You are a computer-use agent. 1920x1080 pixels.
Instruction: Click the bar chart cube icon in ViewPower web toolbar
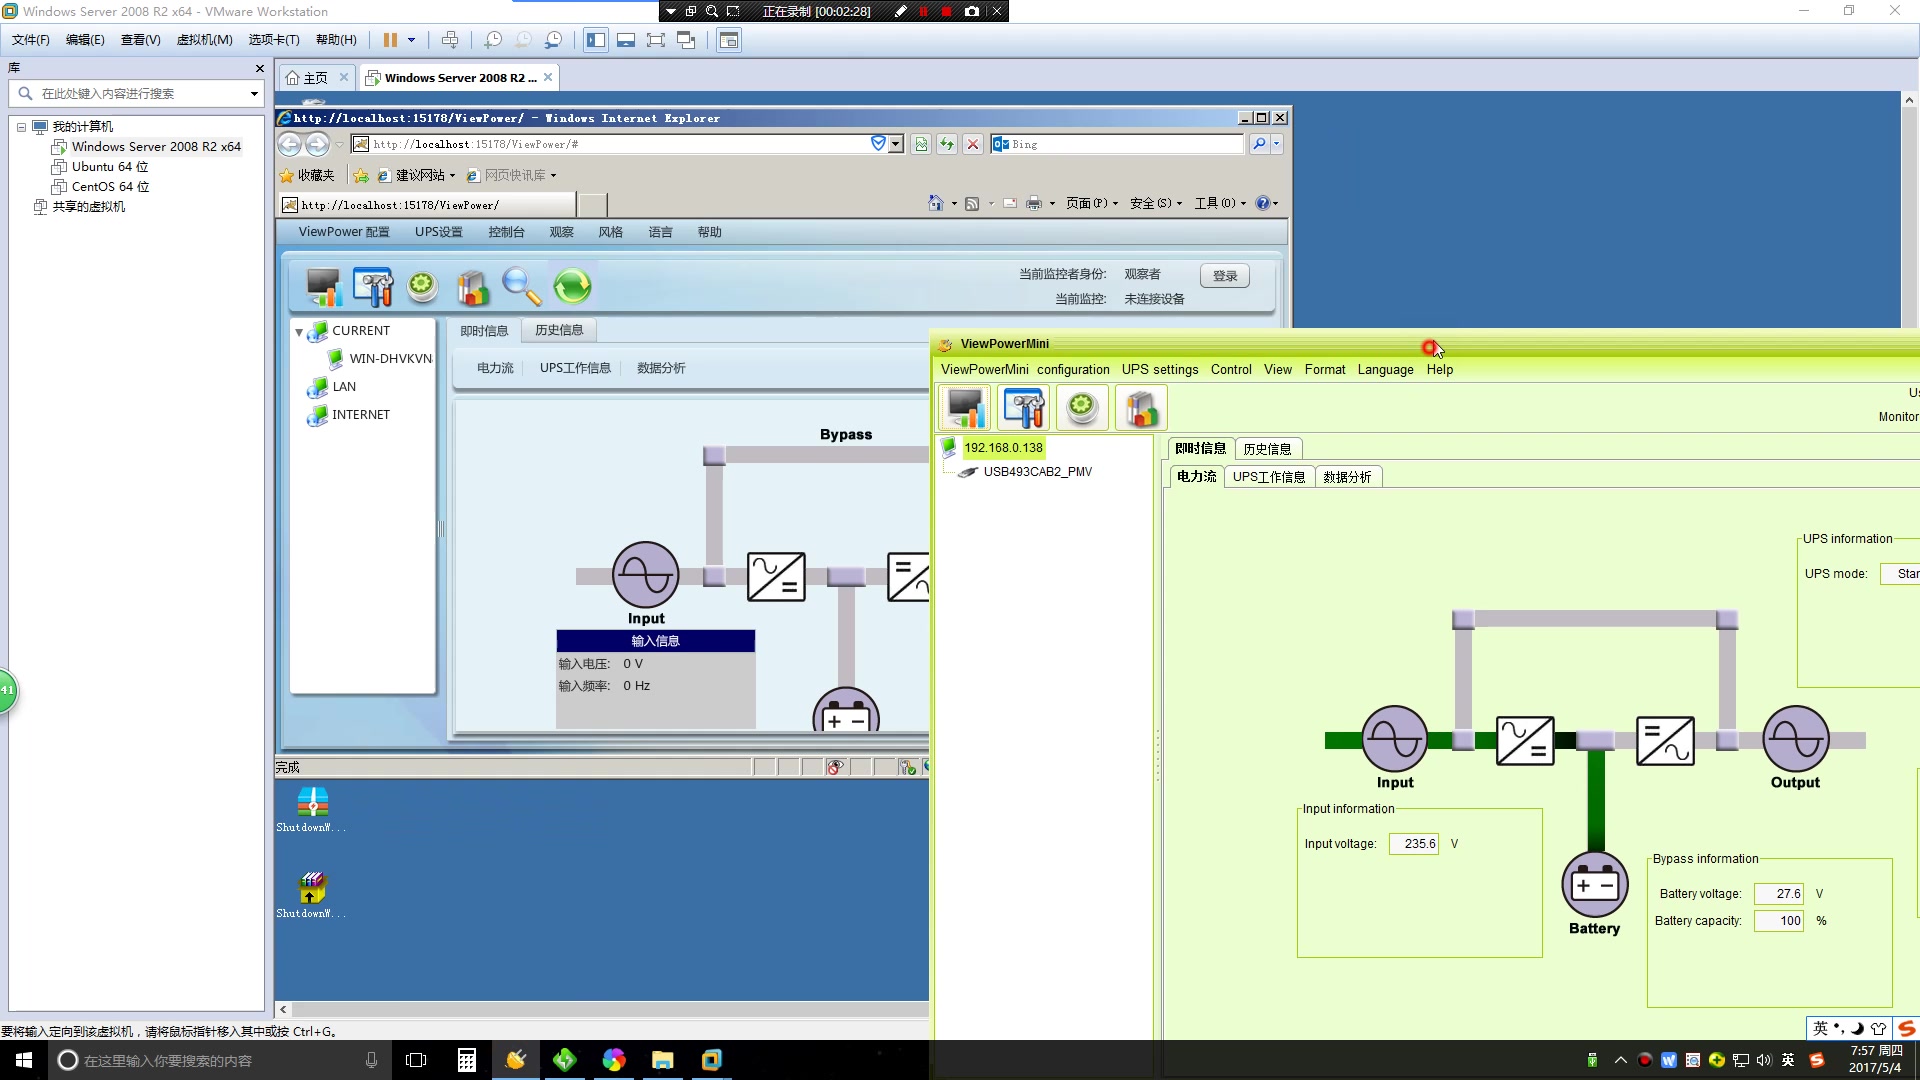pyautogui.click(x=472, y=287)
